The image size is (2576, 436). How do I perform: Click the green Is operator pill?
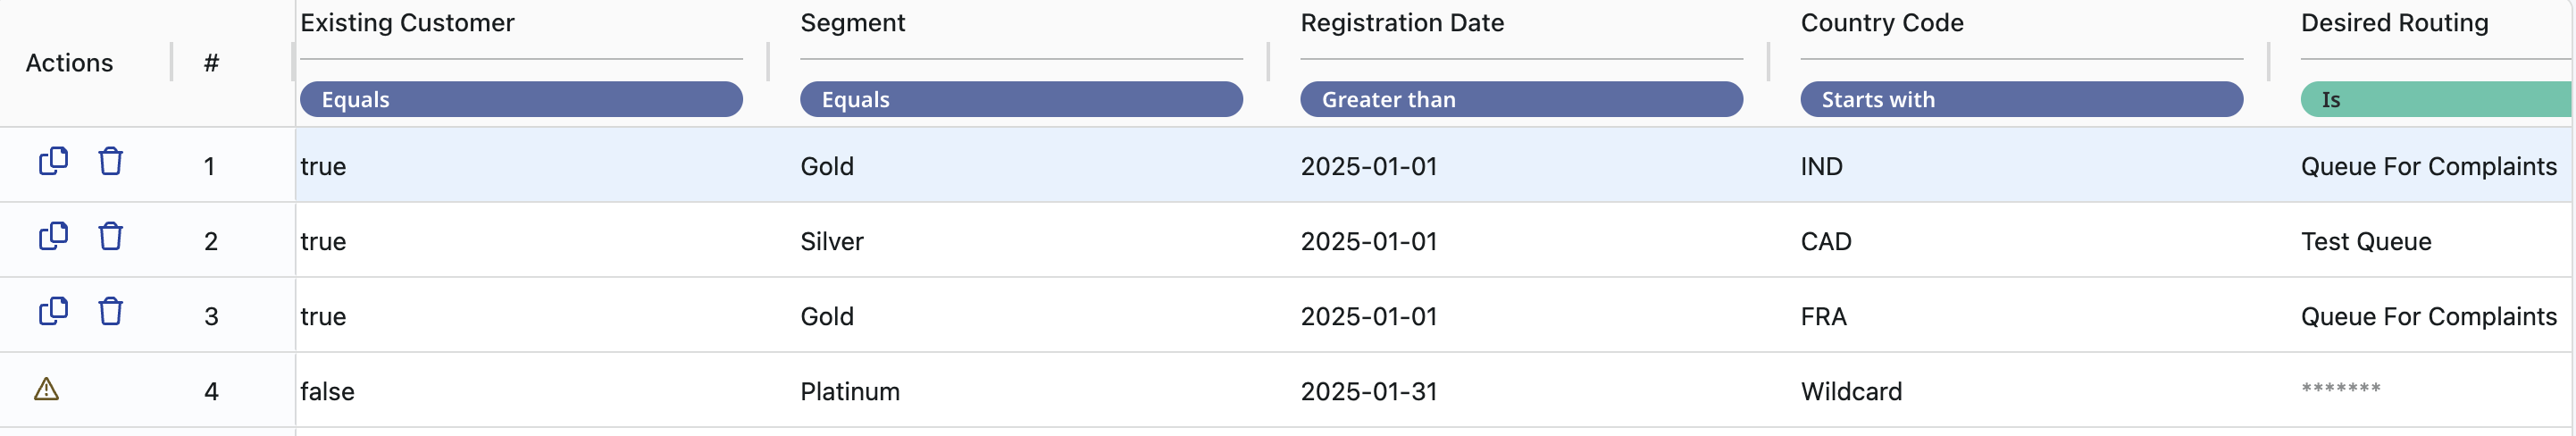pyautogui.click(x=2434, y=100)
